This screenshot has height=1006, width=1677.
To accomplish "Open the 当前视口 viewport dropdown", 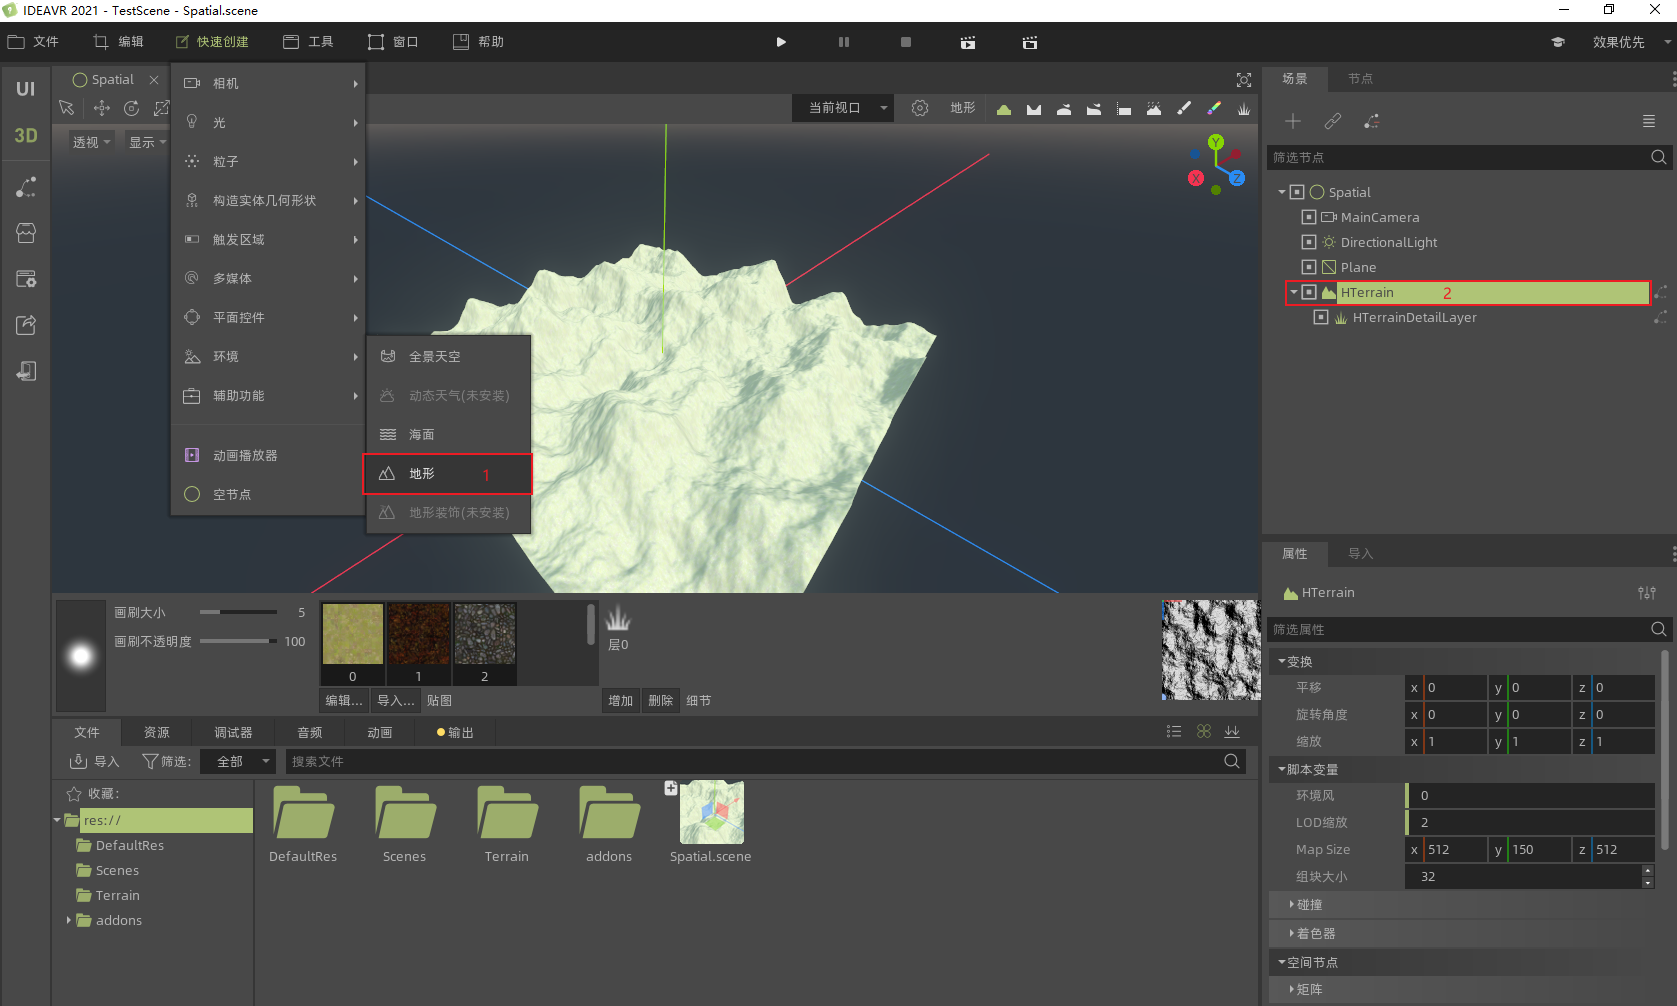I will (844, 108).
